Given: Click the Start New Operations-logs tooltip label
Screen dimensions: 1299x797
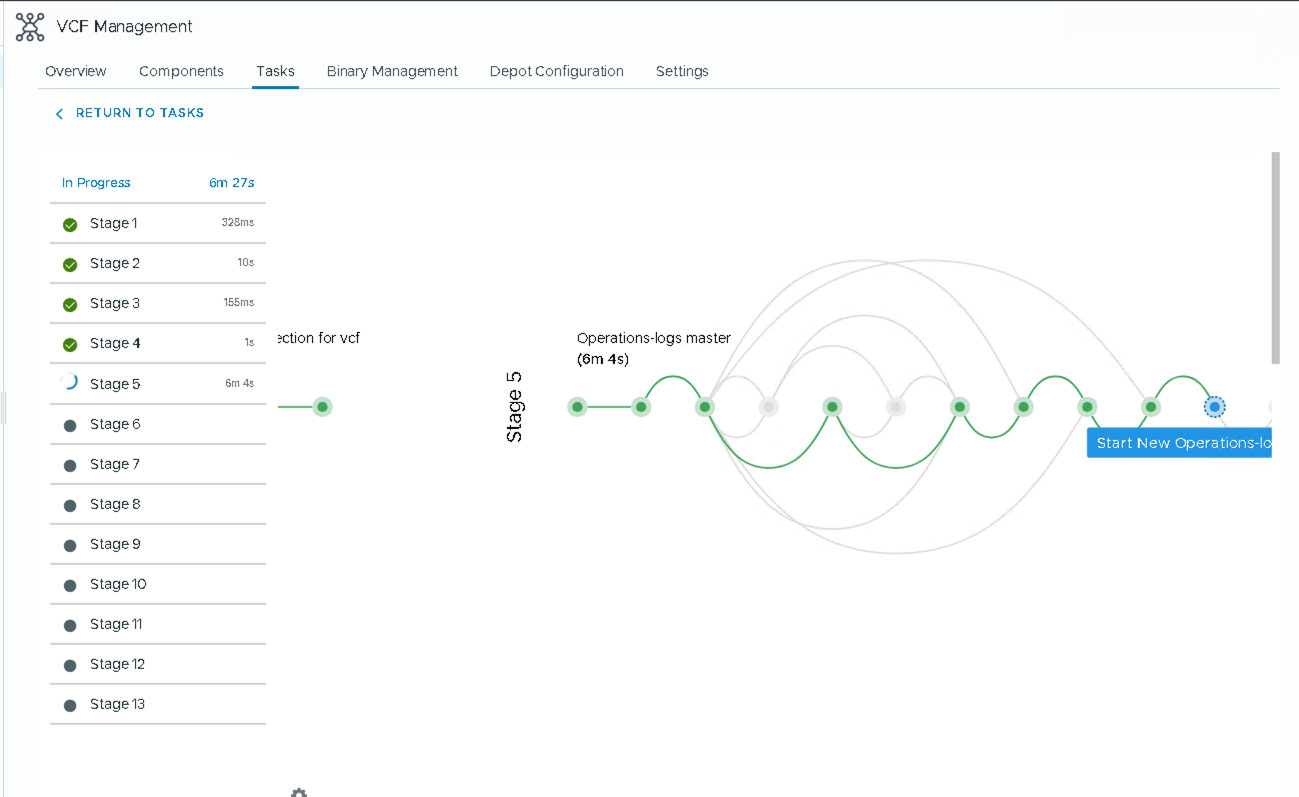Looking at the screenshot, I should (x=1180, y=443).
